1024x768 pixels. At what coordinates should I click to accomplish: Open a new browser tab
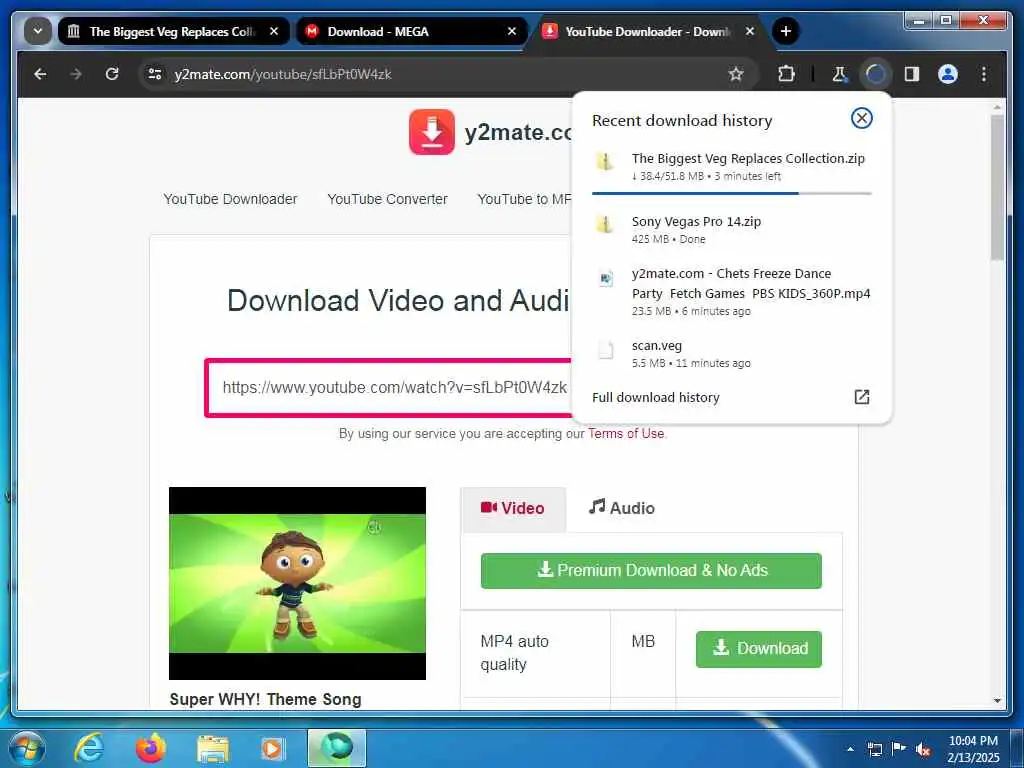pos(786,31)
